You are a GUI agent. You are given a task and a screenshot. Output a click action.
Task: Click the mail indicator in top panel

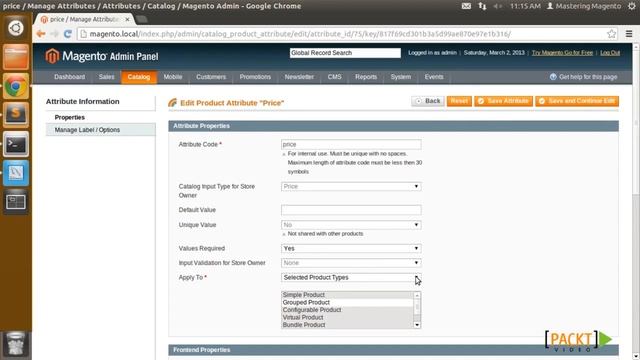[466, 6]
